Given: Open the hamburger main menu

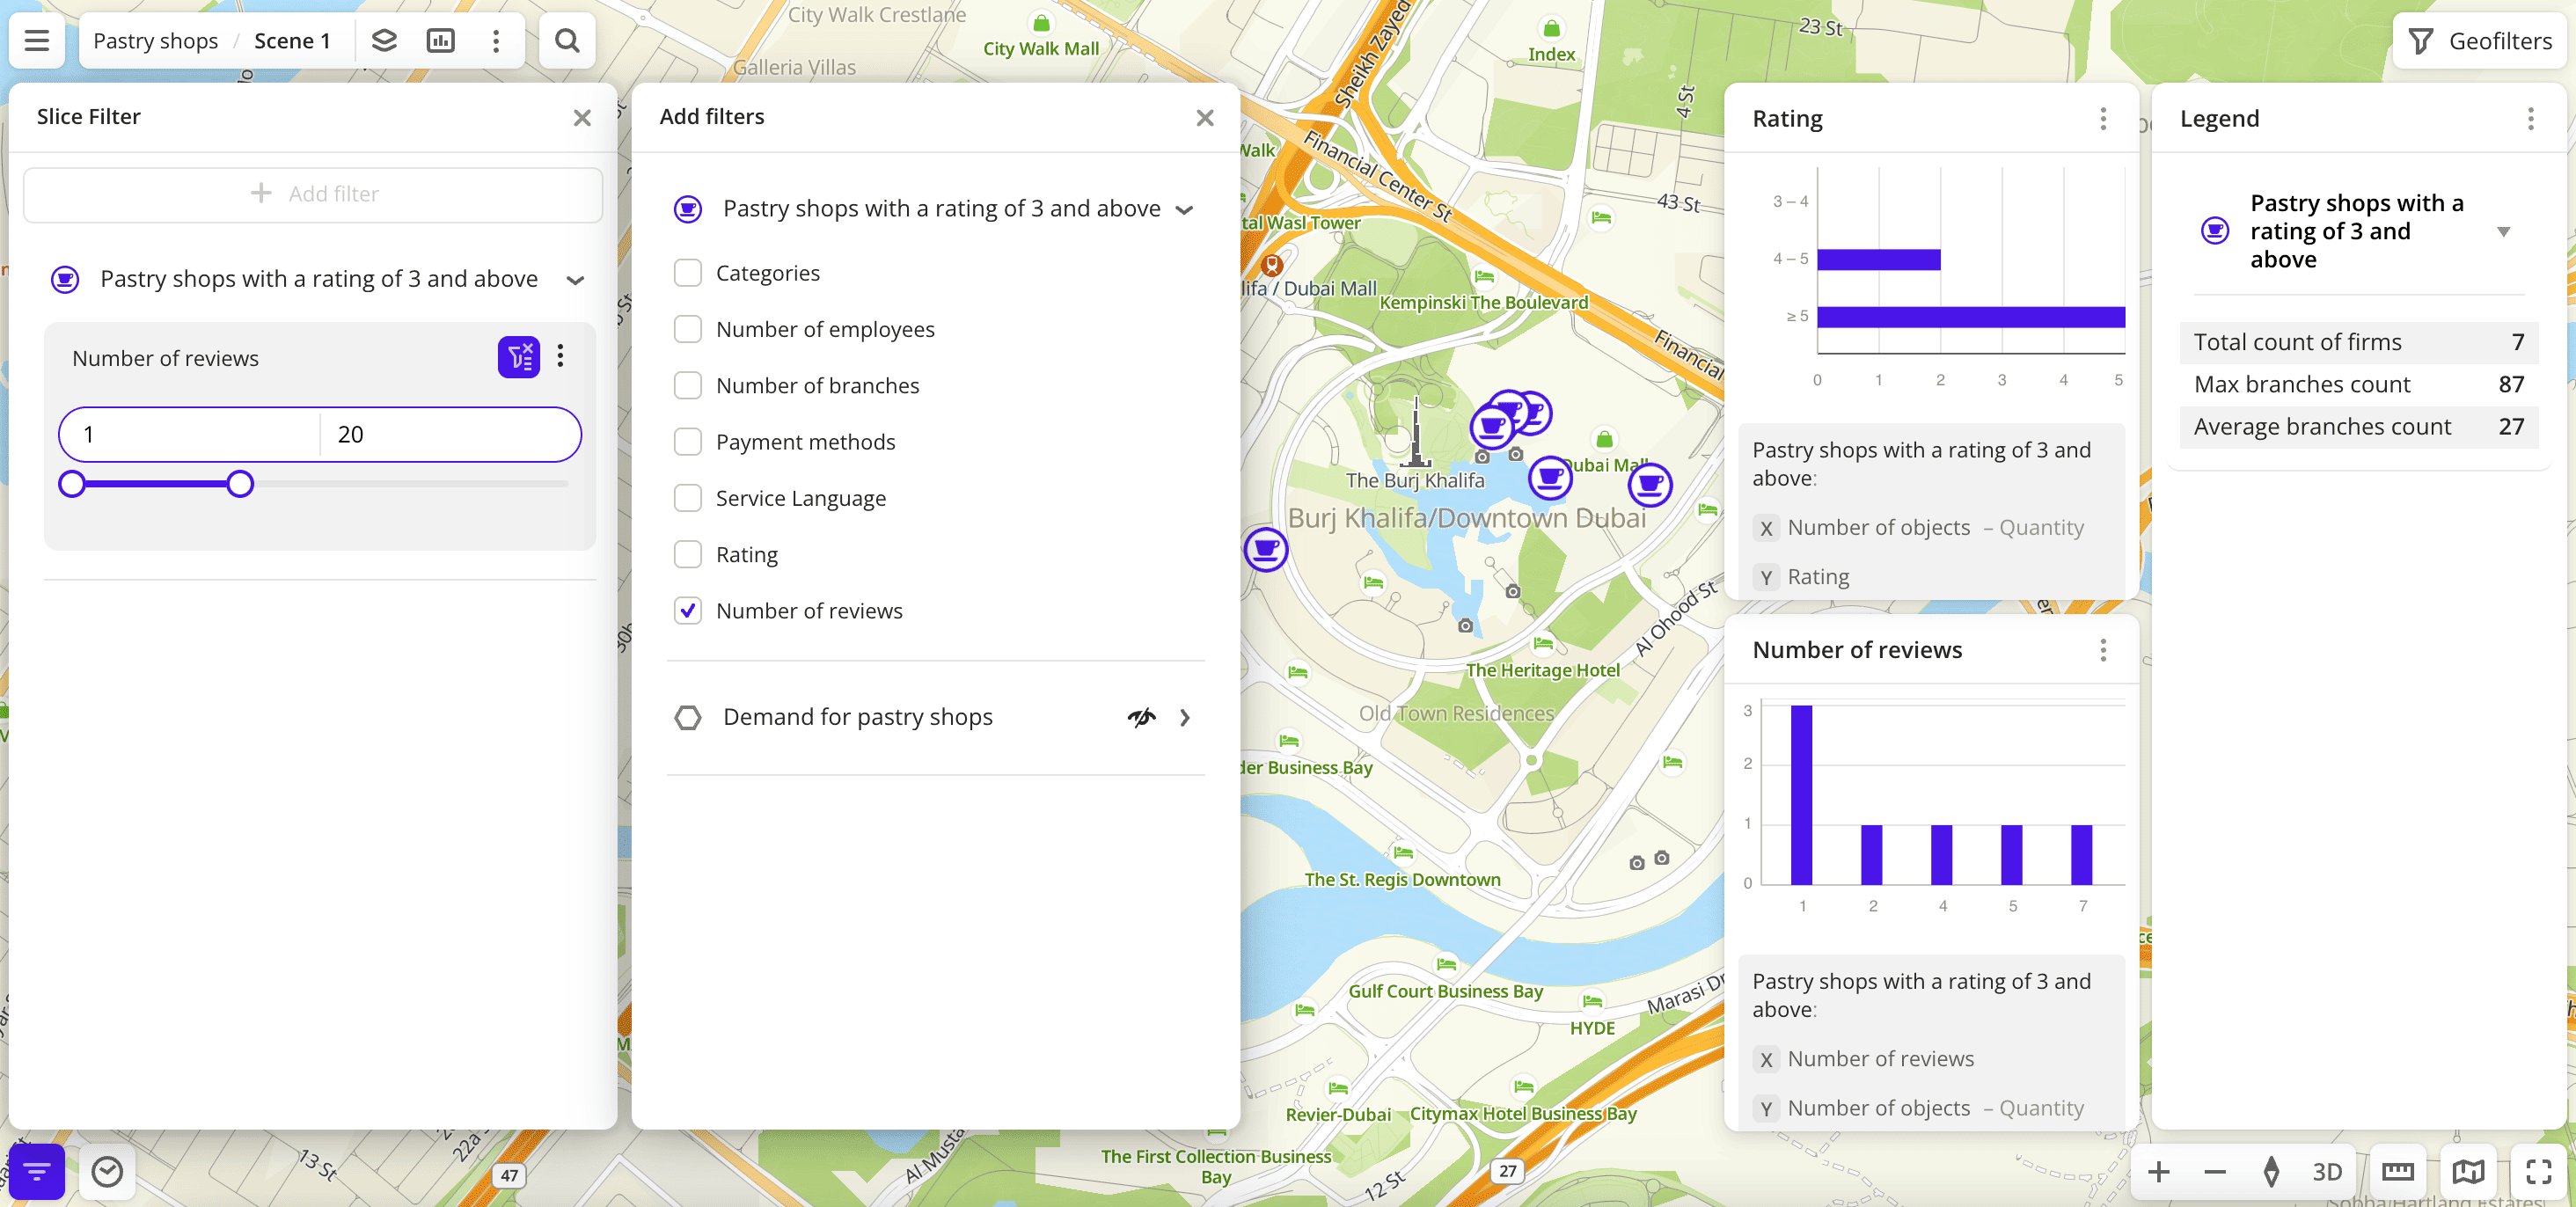Looking at the screenshot, I should coord(37,41).
